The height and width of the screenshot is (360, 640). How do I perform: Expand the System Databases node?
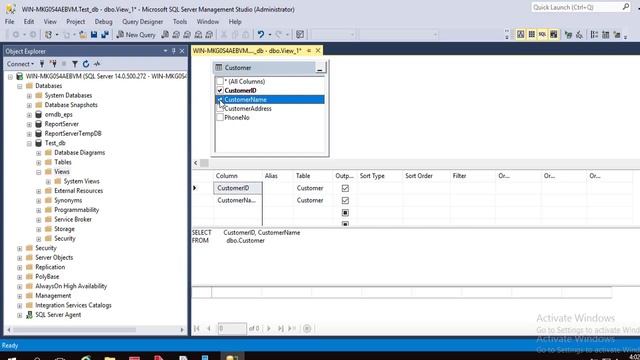29,96
